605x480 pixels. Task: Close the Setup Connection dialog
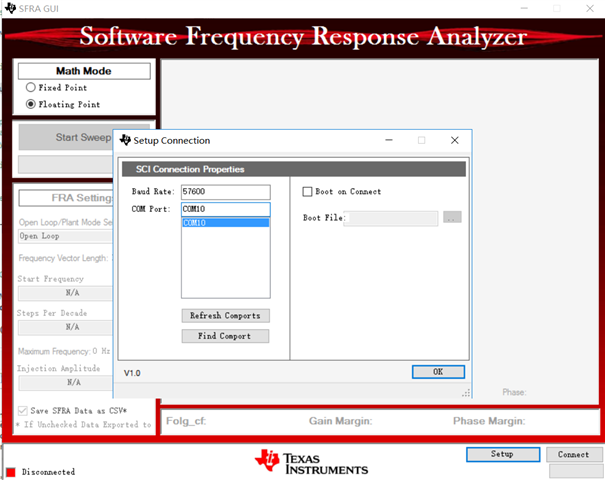455,140
